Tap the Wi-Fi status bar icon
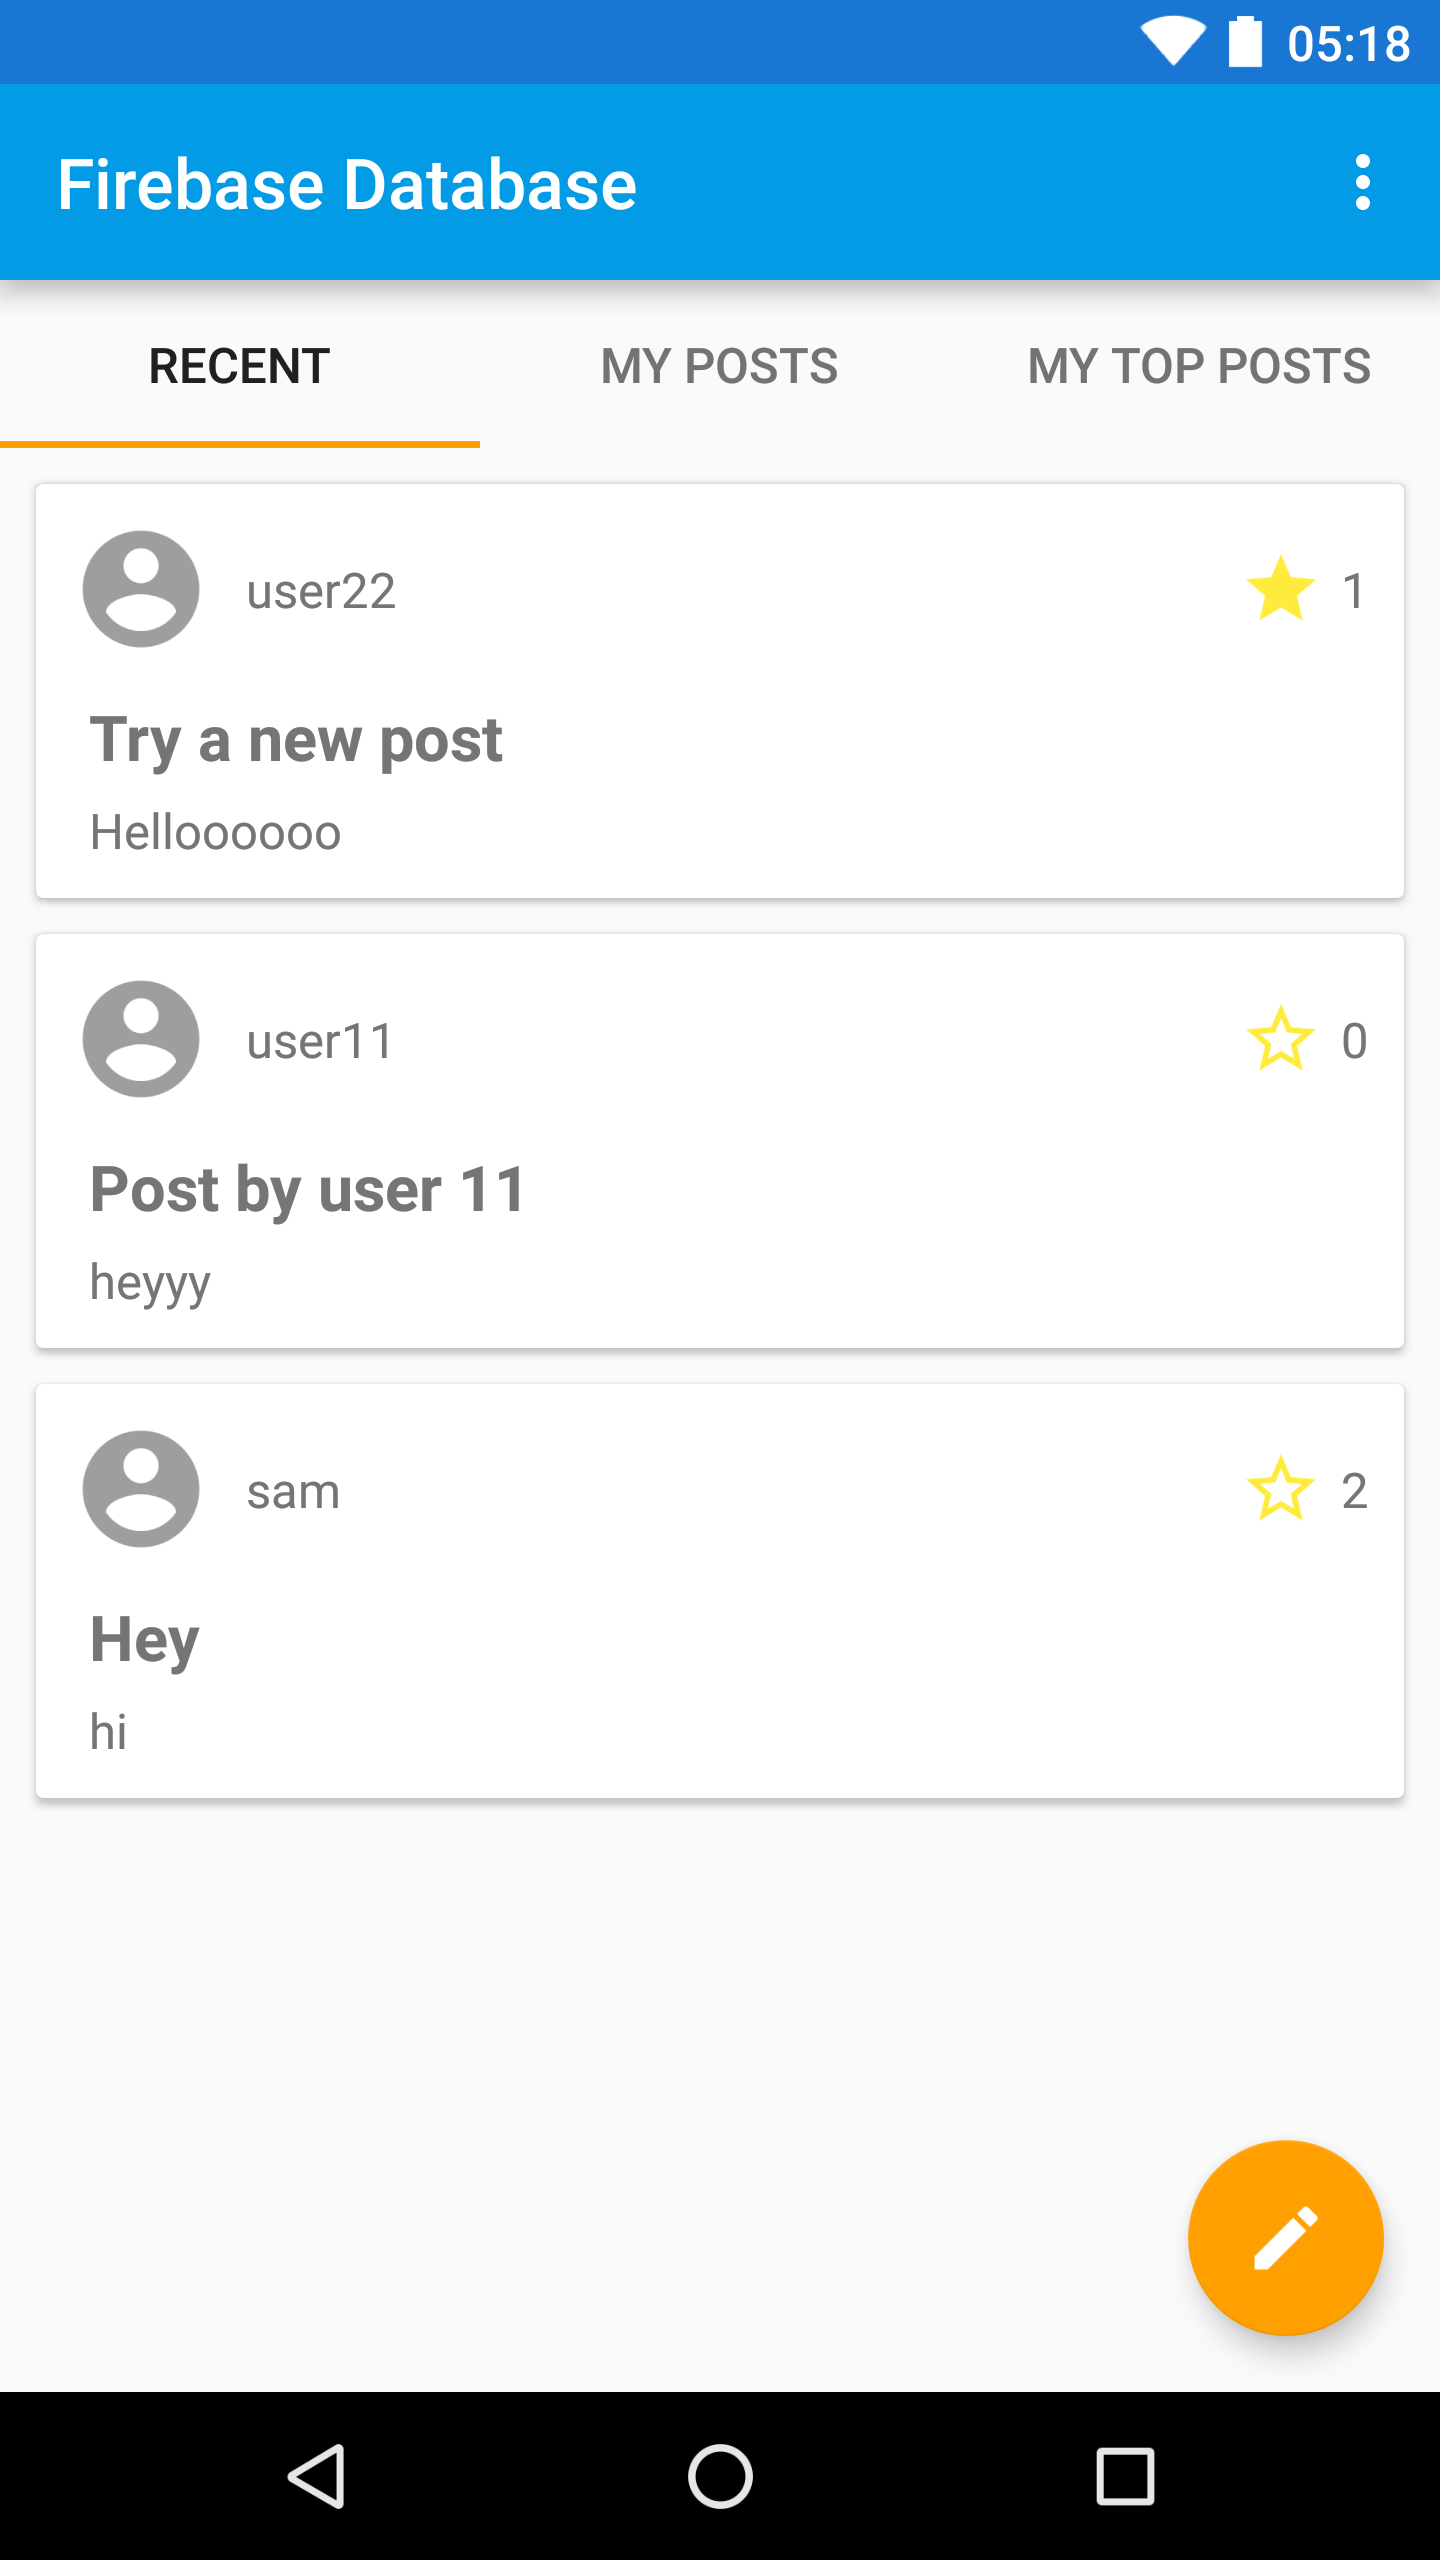Viewport: 1440px width, 2560px height. 1173,42
